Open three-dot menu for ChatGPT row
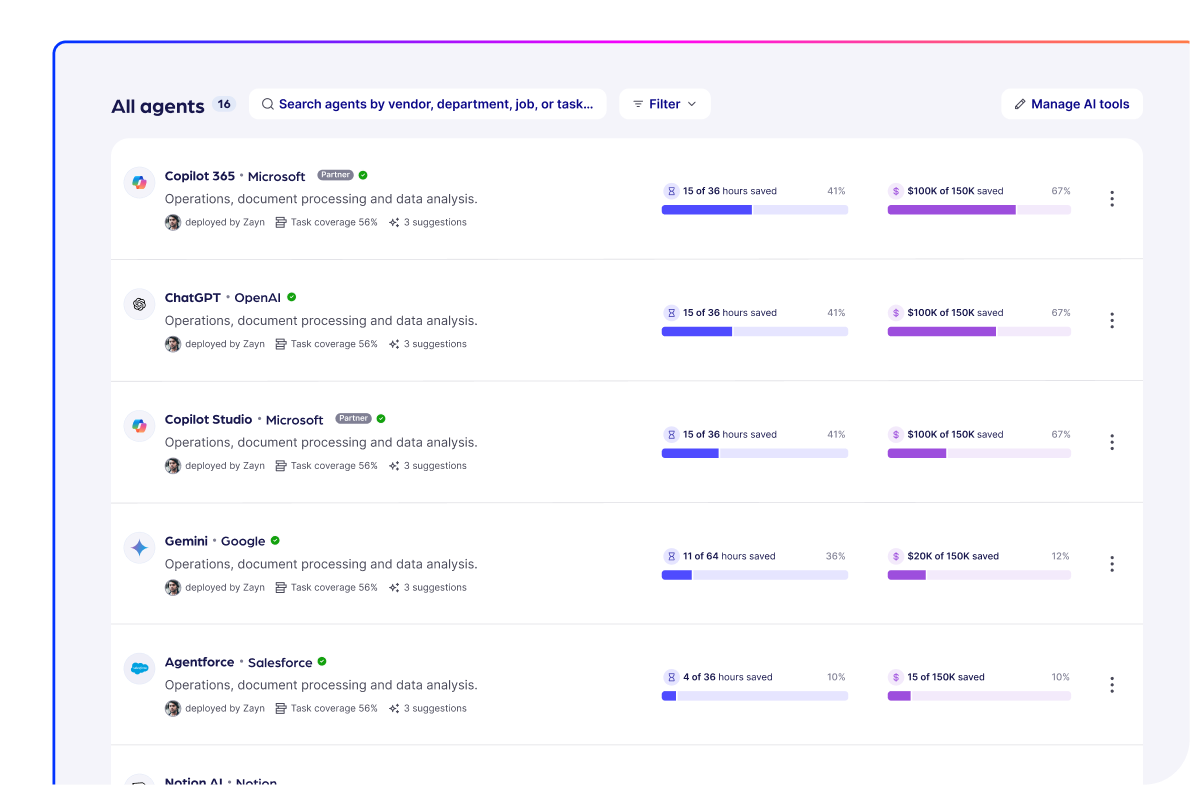The image size is (1190, 785). pos(1111,321)
